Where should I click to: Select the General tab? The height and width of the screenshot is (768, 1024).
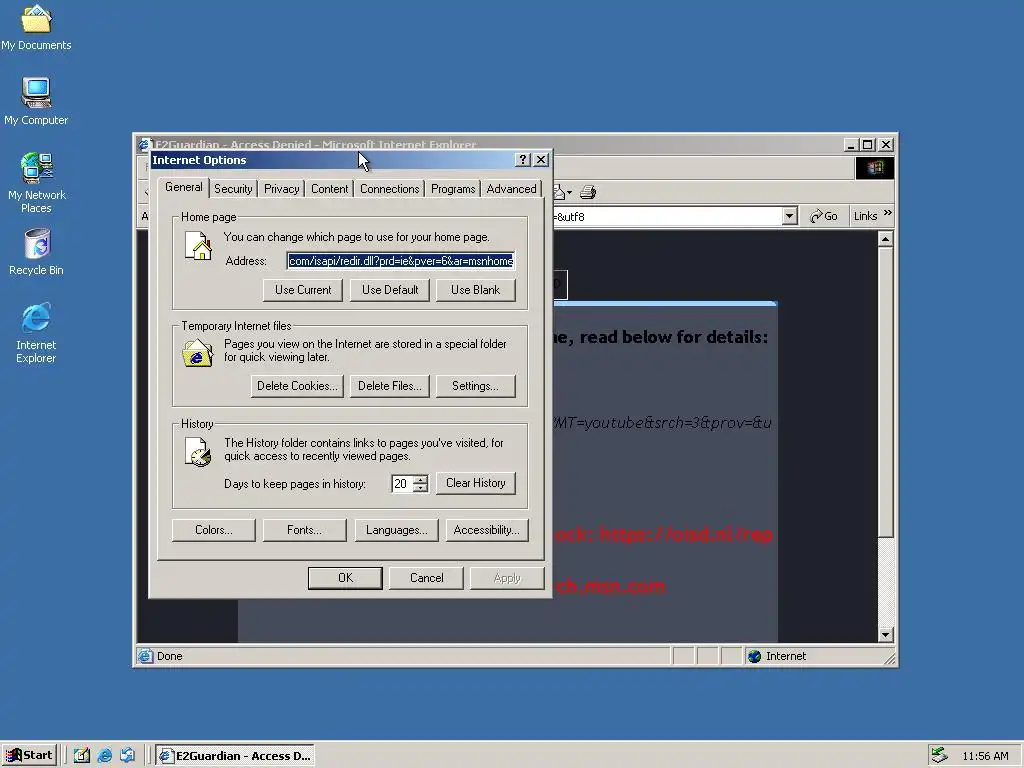pos(184,187)
